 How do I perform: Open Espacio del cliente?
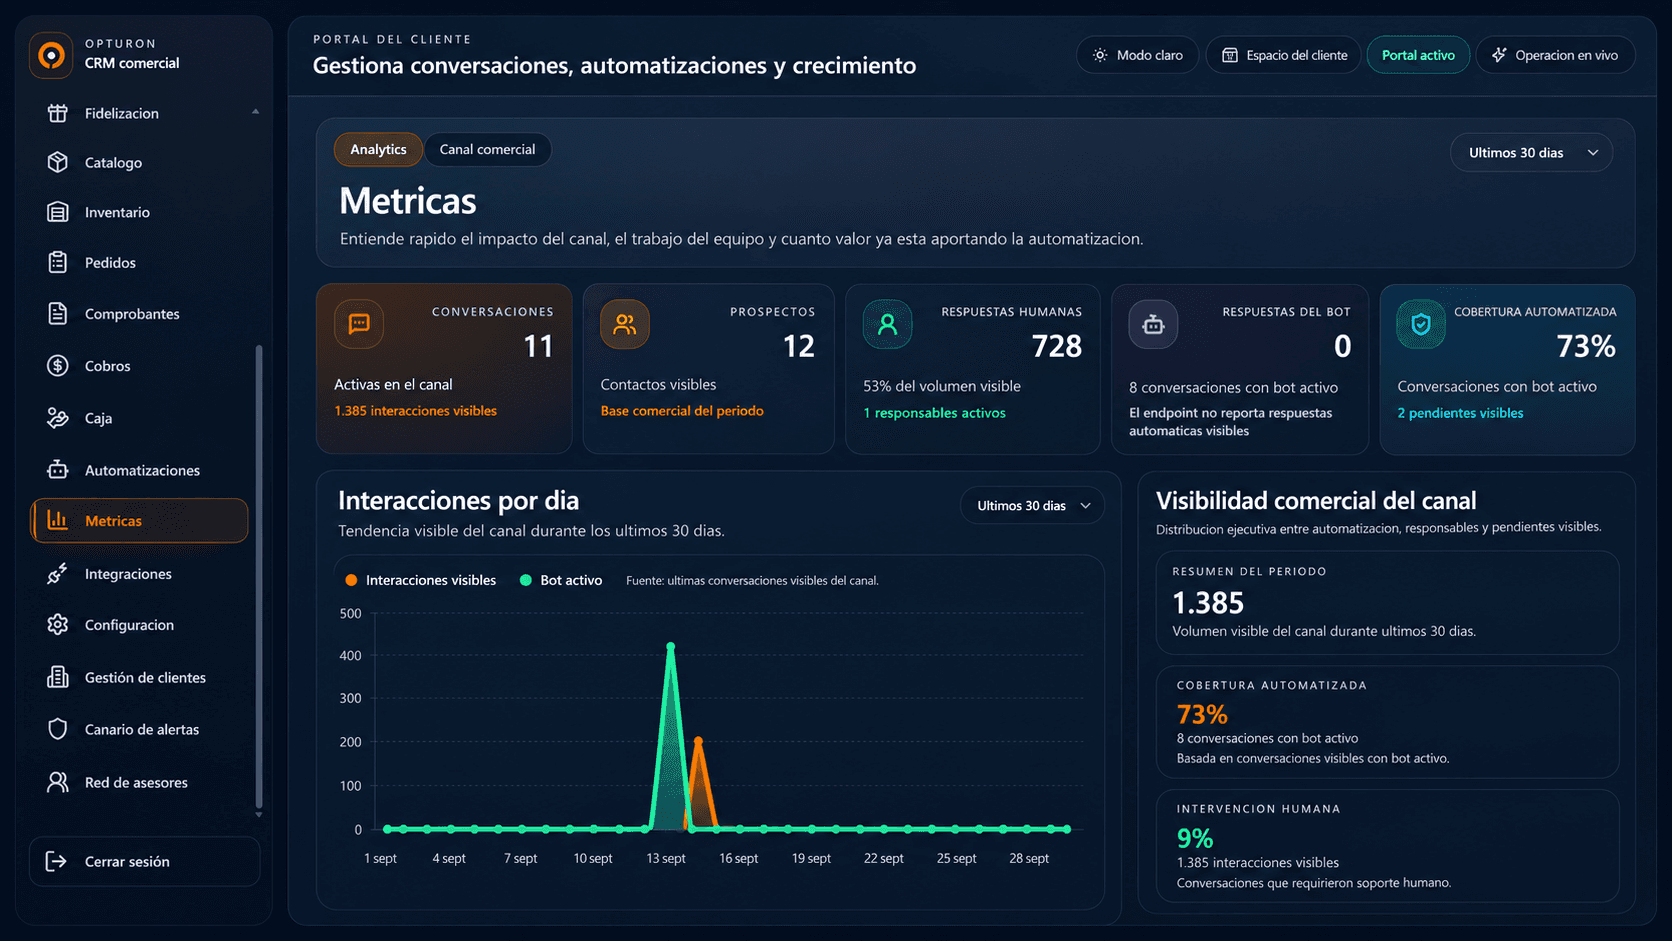pos(1284,55)
